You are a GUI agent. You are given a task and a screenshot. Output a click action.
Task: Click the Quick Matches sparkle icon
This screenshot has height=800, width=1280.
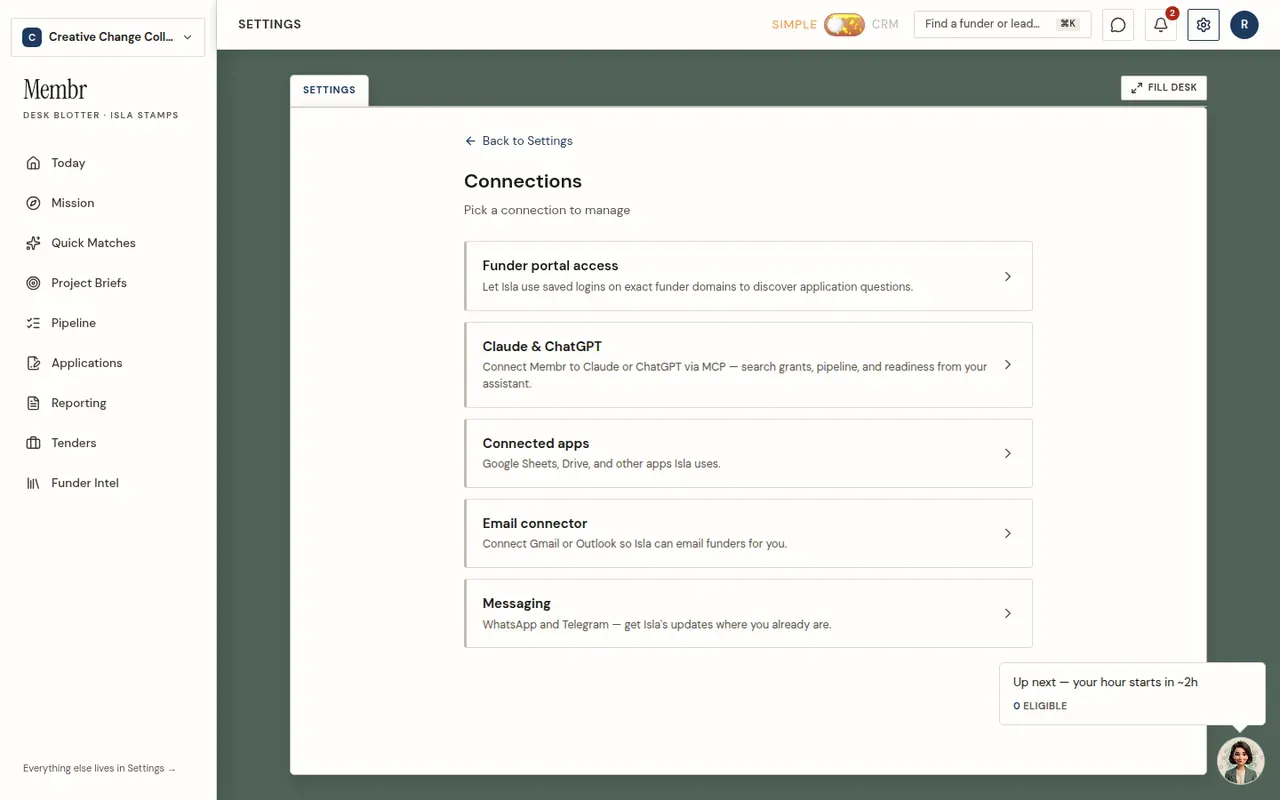pos(33,243)
